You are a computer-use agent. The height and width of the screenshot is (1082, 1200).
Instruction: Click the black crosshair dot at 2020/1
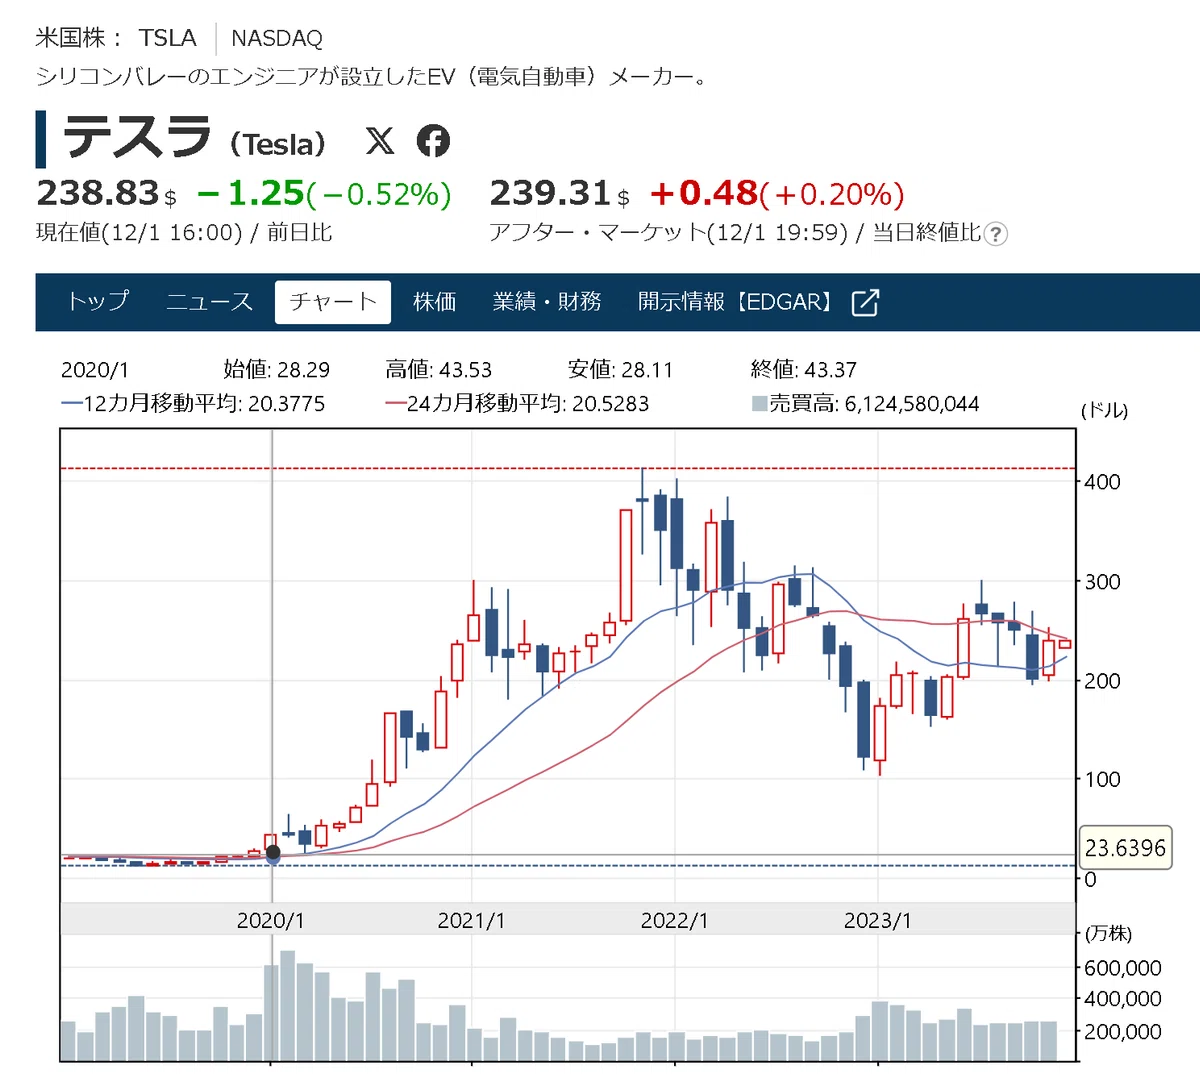272,853
